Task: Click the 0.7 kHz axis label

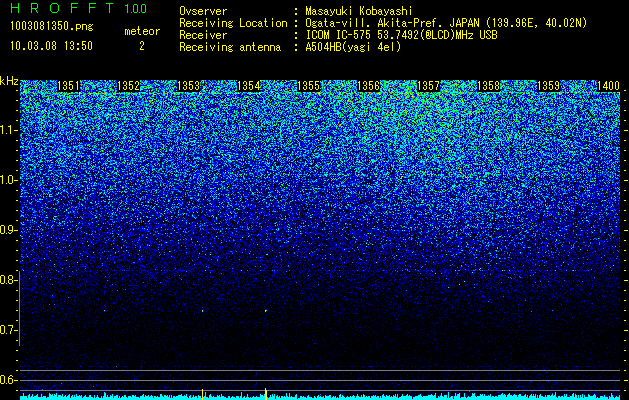Action: (7, 330)
